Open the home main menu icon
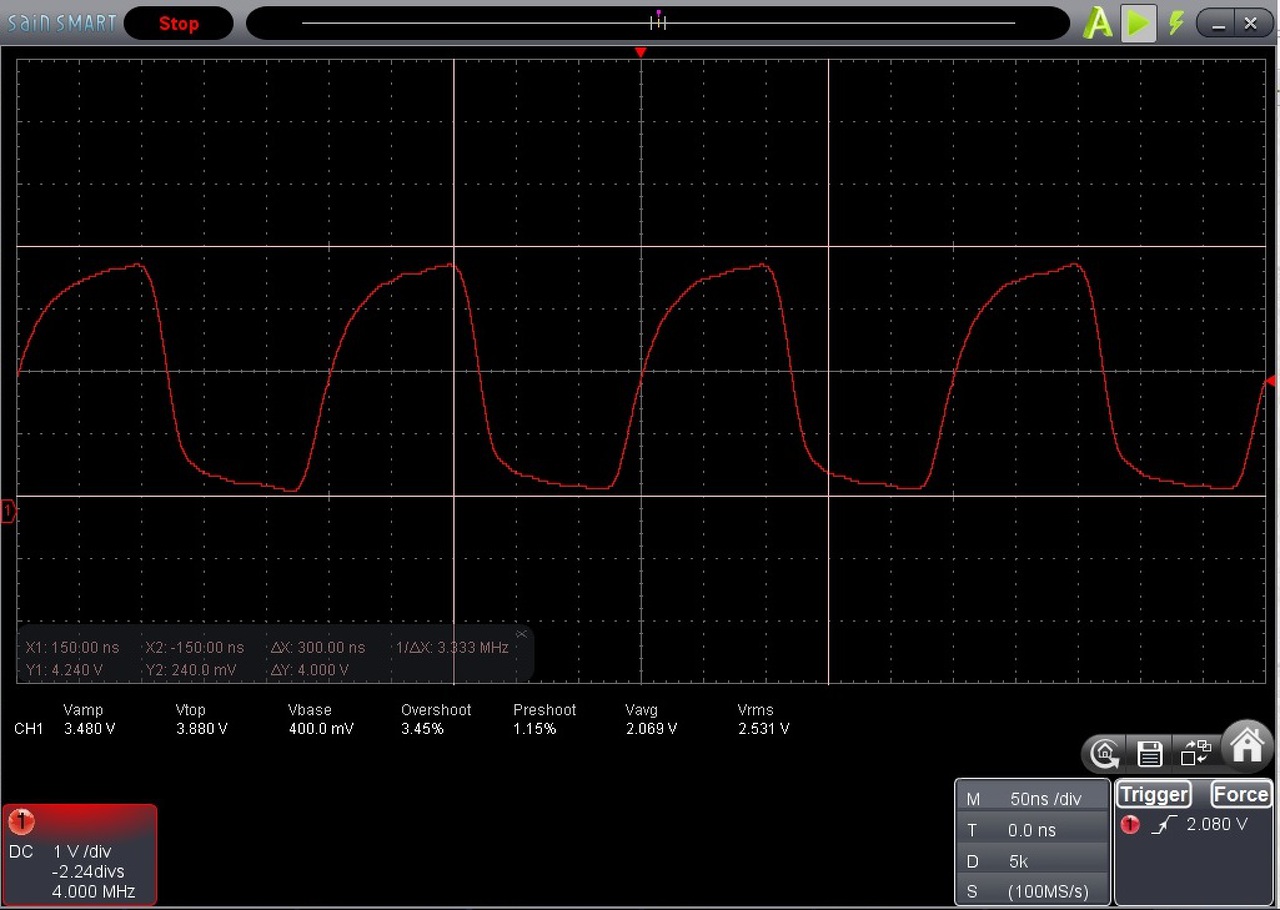This screenshot has width=1280, height=910. pyautogui.click(x=1246, y=744)
